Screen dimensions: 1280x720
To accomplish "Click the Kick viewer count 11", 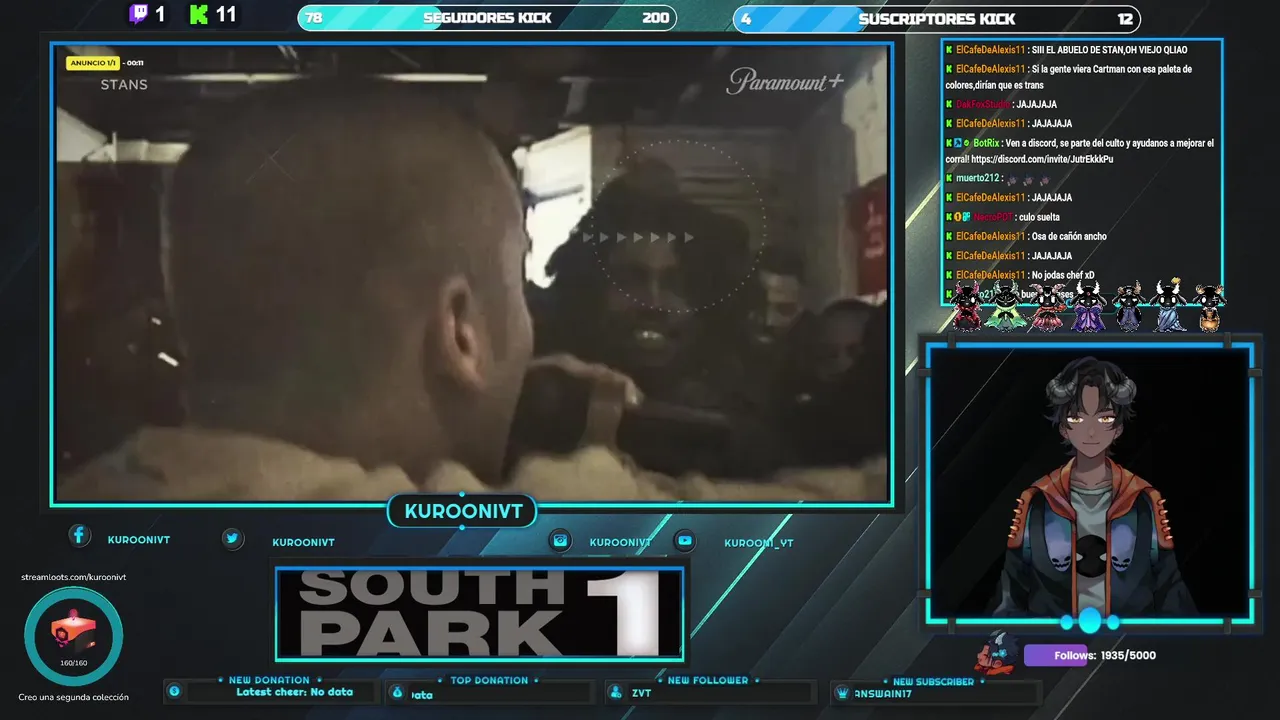I will [226, 15].
